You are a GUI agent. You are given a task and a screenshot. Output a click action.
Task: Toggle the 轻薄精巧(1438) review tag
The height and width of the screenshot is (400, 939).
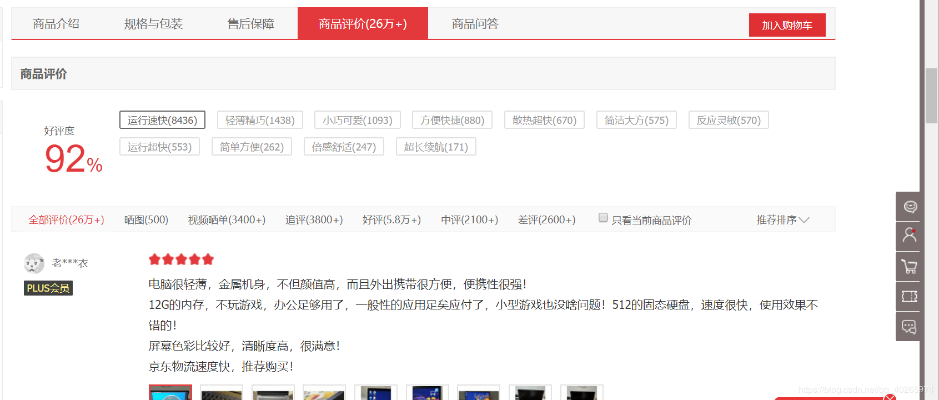pyautogui.click(x=259, y=120)
